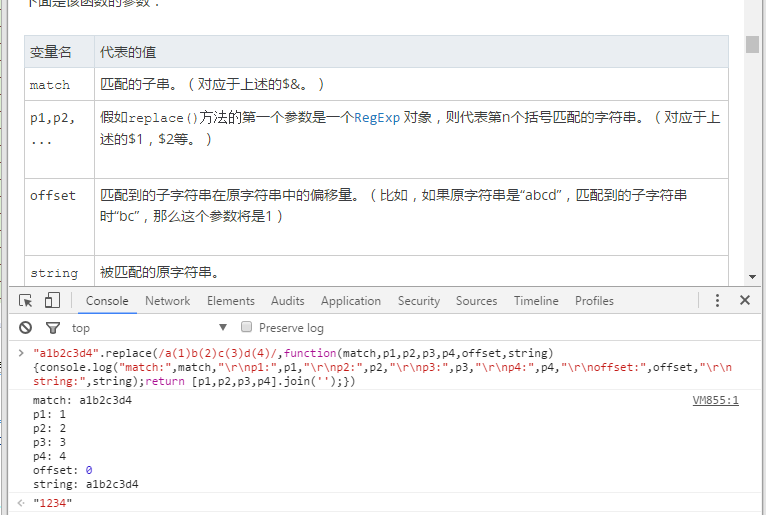Click the page scrollbar thumb

pos(752,44)
